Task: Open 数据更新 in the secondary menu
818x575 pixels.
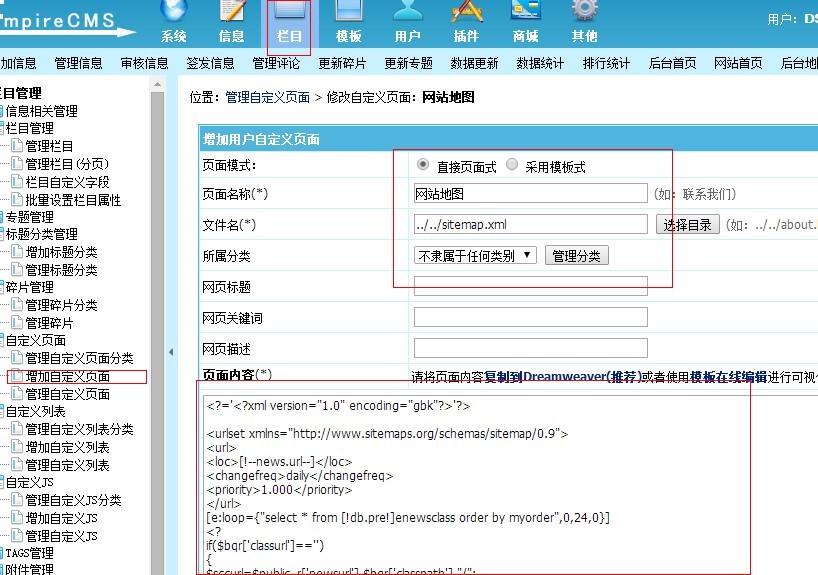Action: point(474,64)
